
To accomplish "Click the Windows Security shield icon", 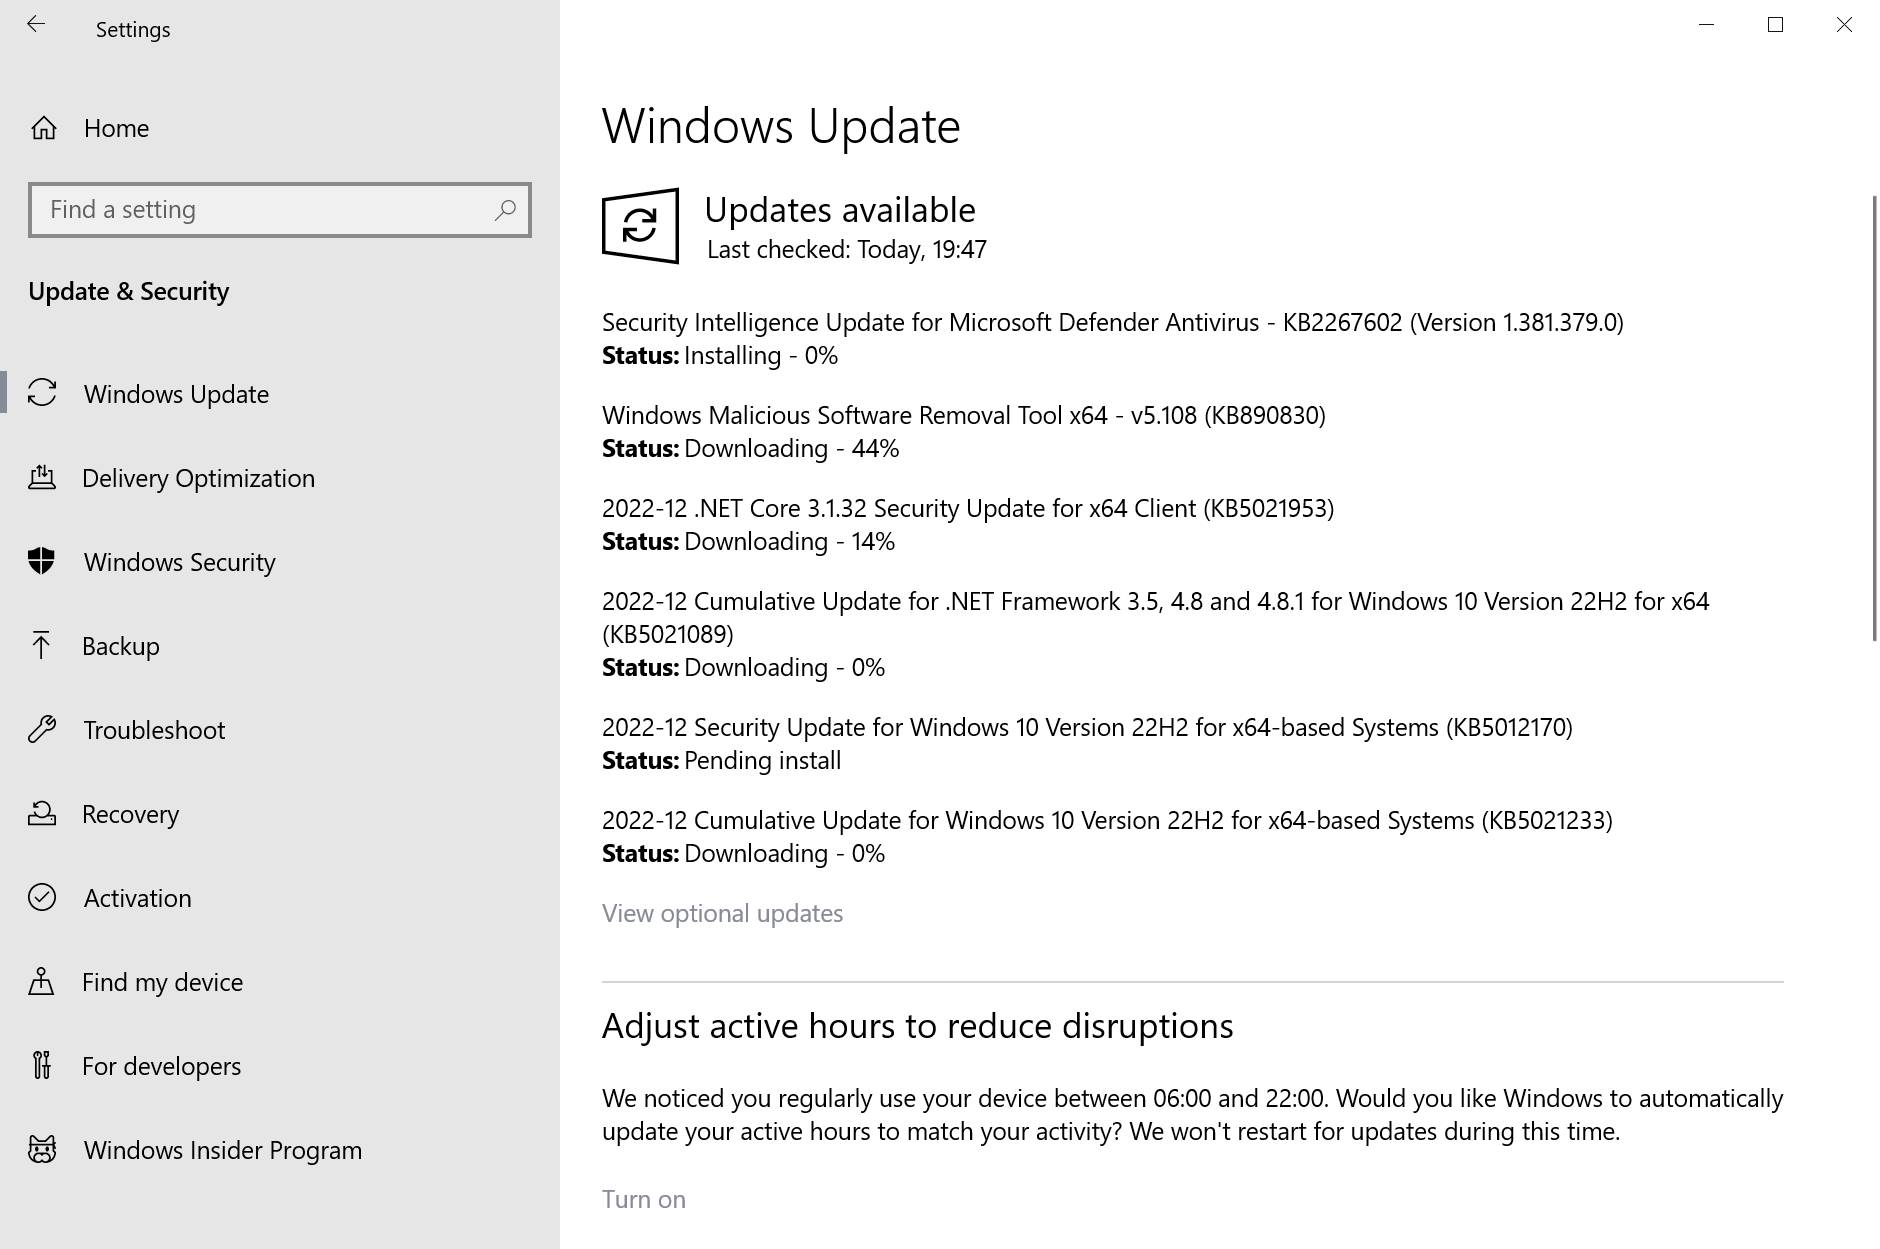I will 42,561.
